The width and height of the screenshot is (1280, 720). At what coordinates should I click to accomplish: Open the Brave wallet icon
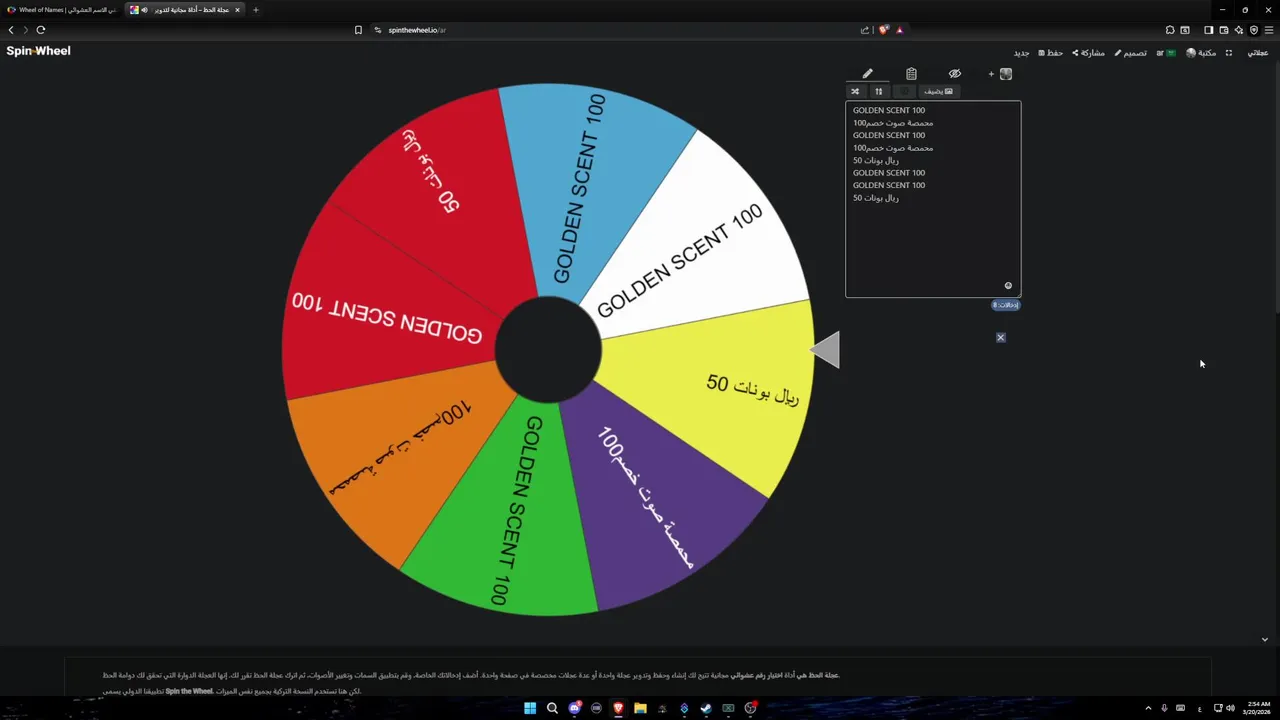(1224, 30)
